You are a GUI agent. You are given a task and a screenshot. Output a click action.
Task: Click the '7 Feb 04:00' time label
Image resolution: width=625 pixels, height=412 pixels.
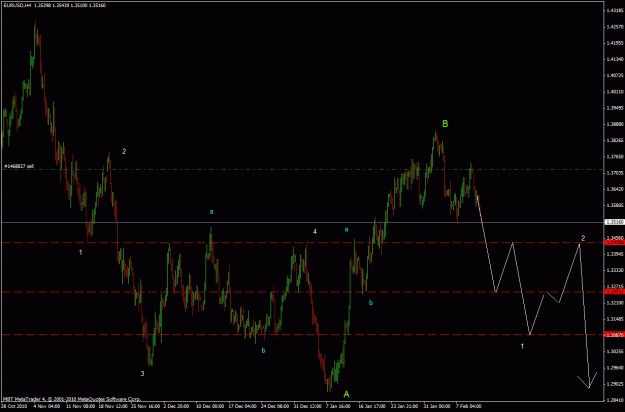[x=469, y=406]
